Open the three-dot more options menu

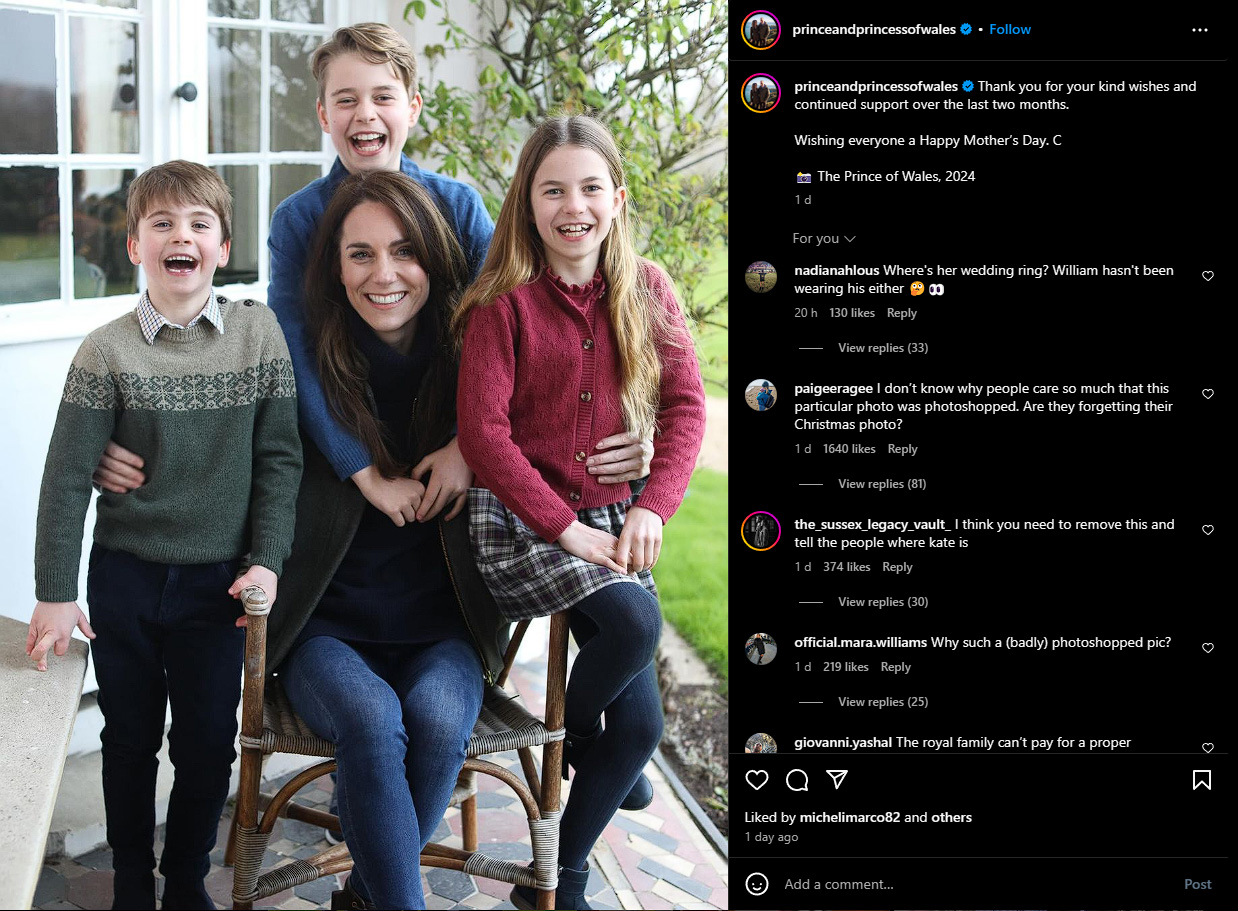click(x=1200, y=30)
